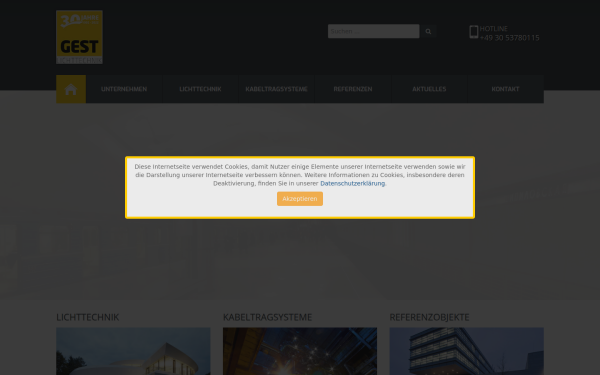Open the Datenschutzerklärung link

pos(352,183)
